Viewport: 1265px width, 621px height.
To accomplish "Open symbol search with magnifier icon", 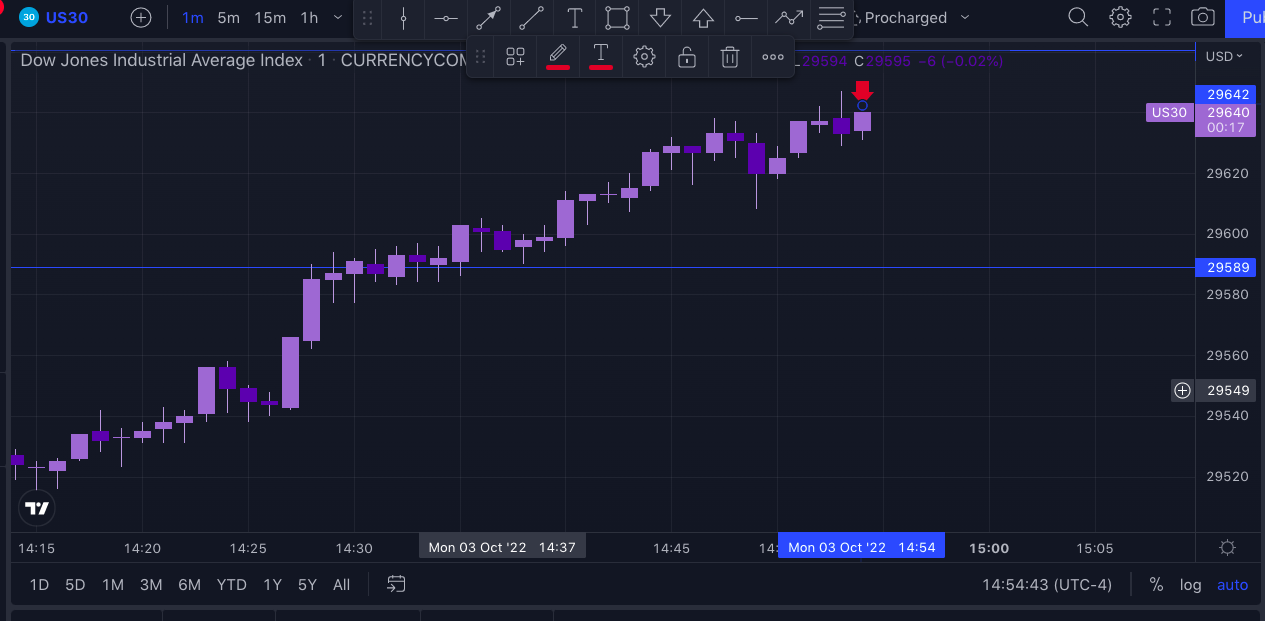I will pos(1077,17).
